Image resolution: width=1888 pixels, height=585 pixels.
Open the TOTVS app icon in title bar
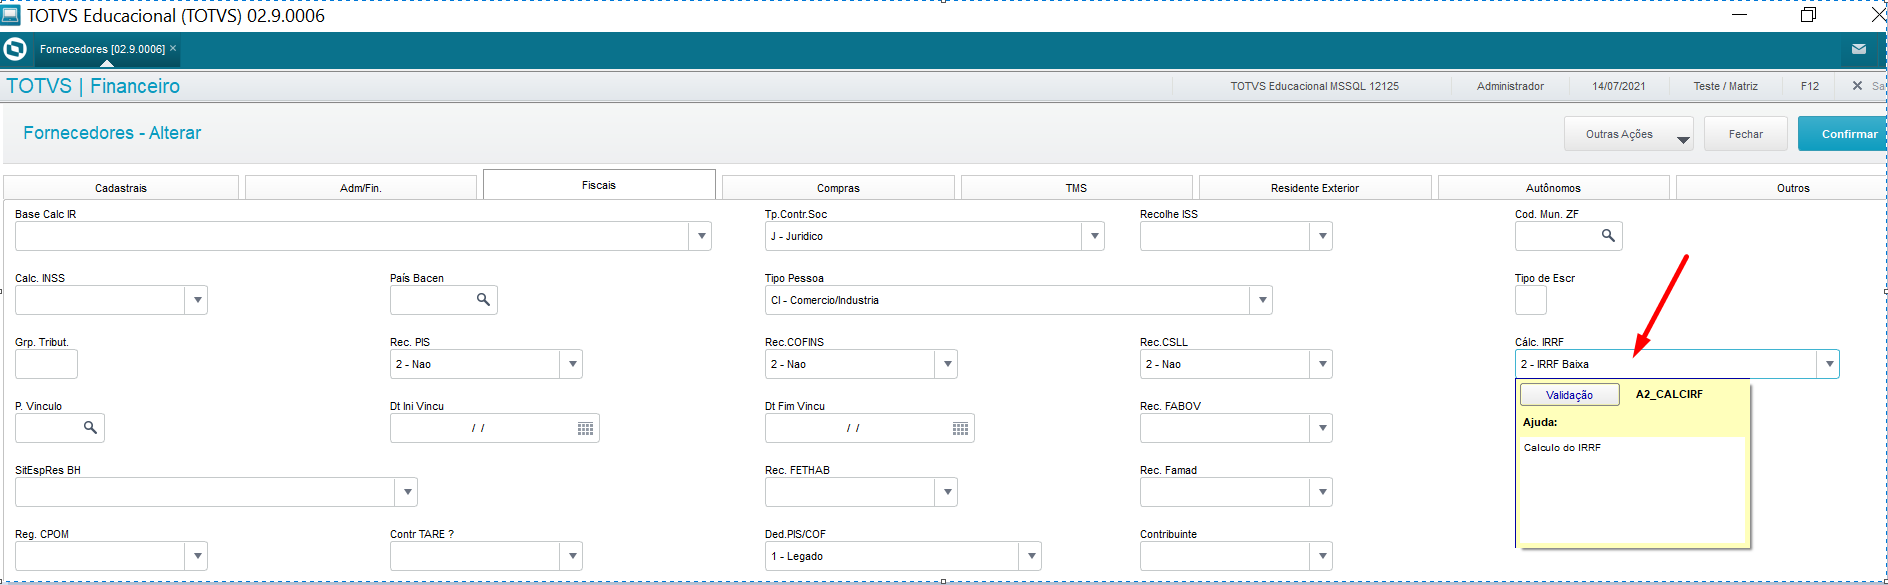pyautogui.click(x=11, y=15)
